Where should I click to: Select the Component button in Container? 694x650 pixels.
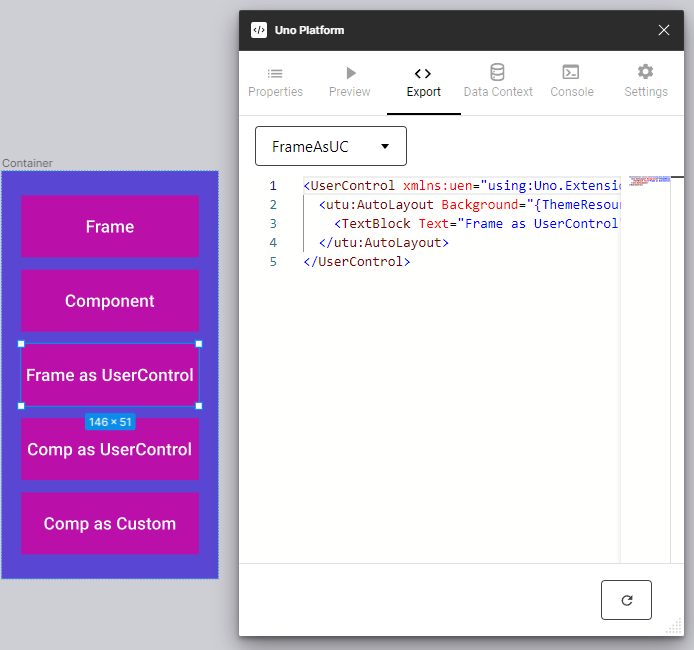(x=110, y=301)
